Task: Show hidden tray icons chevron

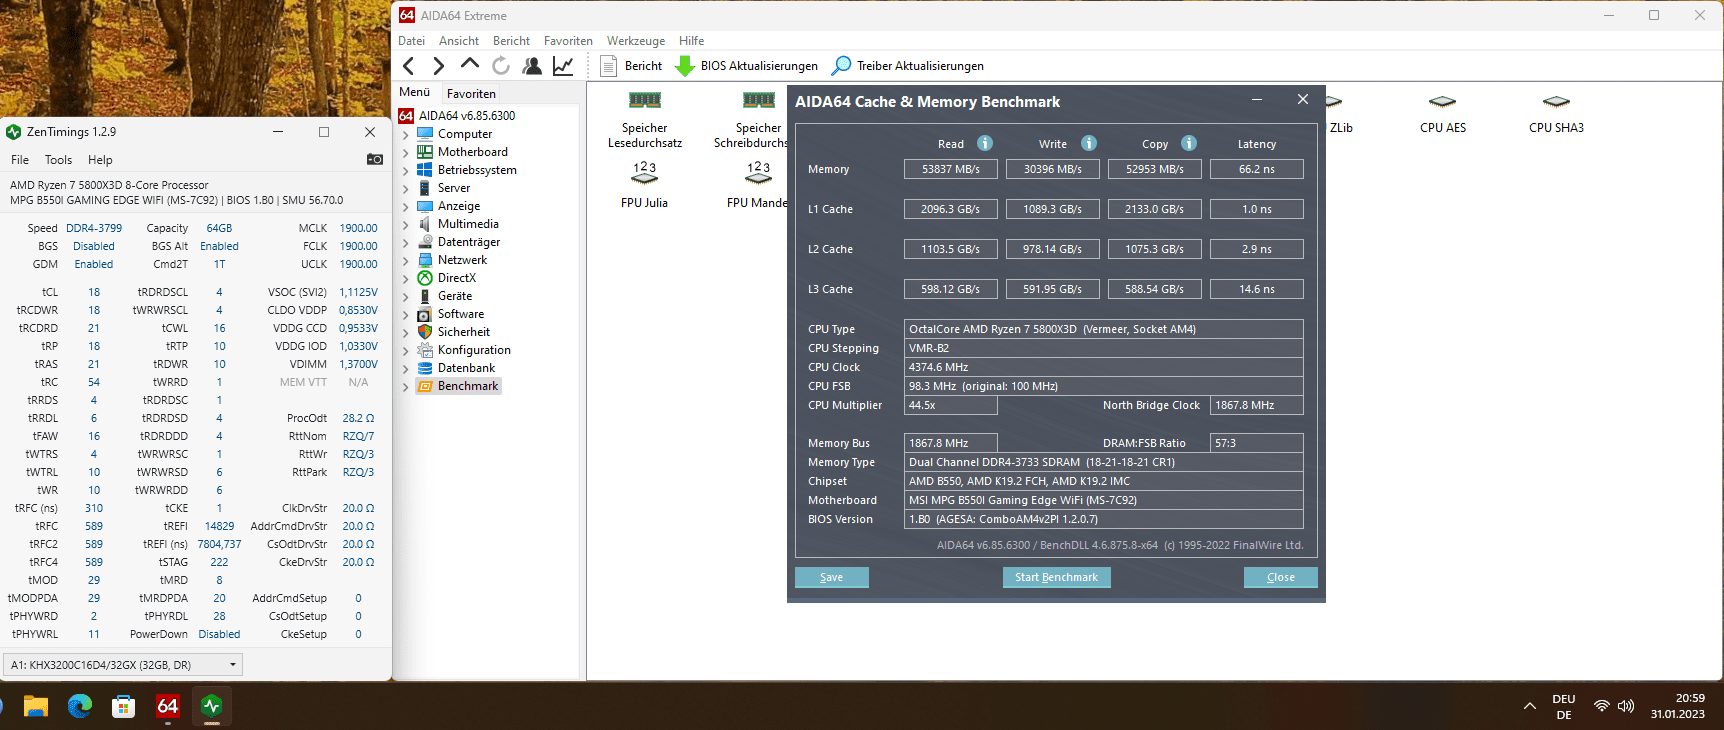Action: click(1530, 706)
